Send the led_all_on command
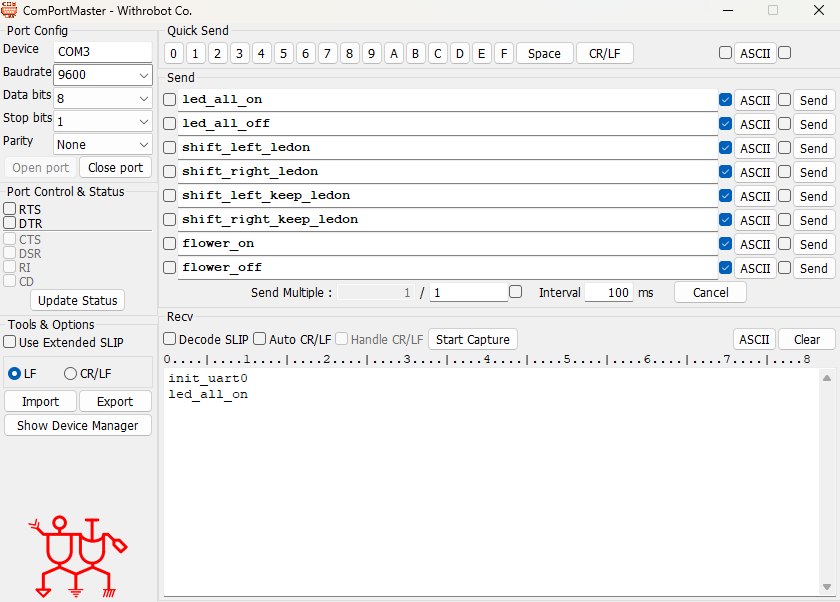Image resolution: width=840 pixels, height=602 pixels. coord(814,101)
